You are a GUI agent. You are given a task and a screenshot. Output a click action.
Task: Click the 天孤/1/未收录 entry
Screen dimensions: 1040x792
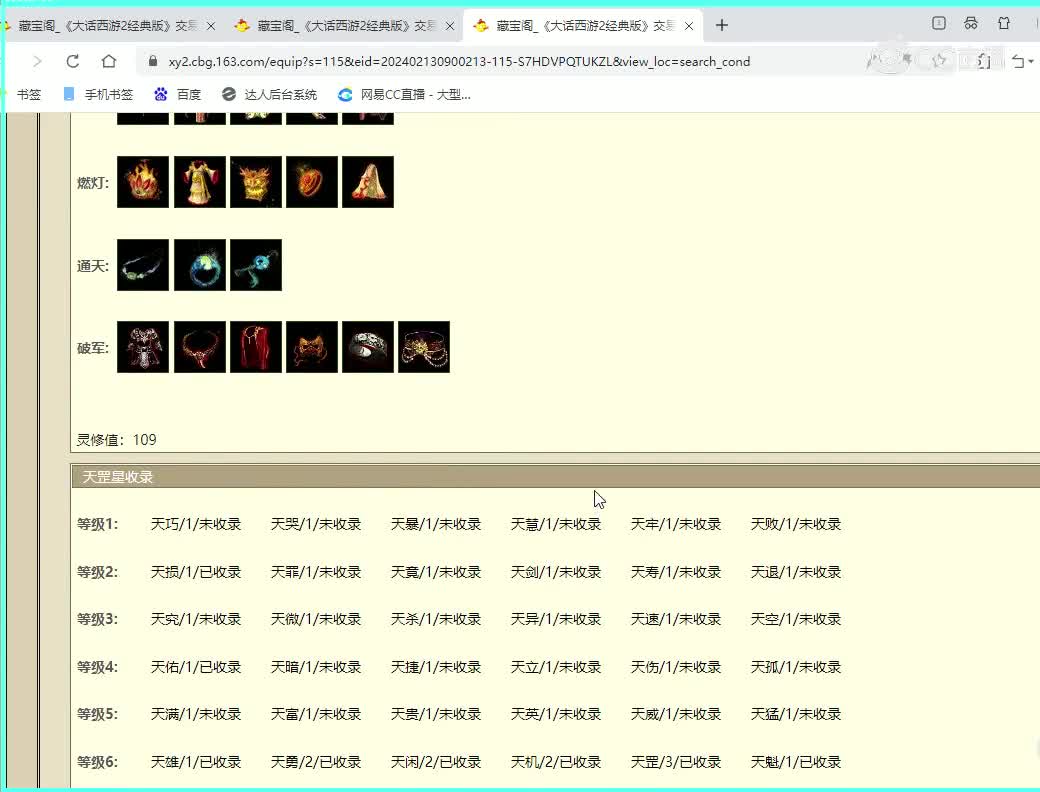796,667
